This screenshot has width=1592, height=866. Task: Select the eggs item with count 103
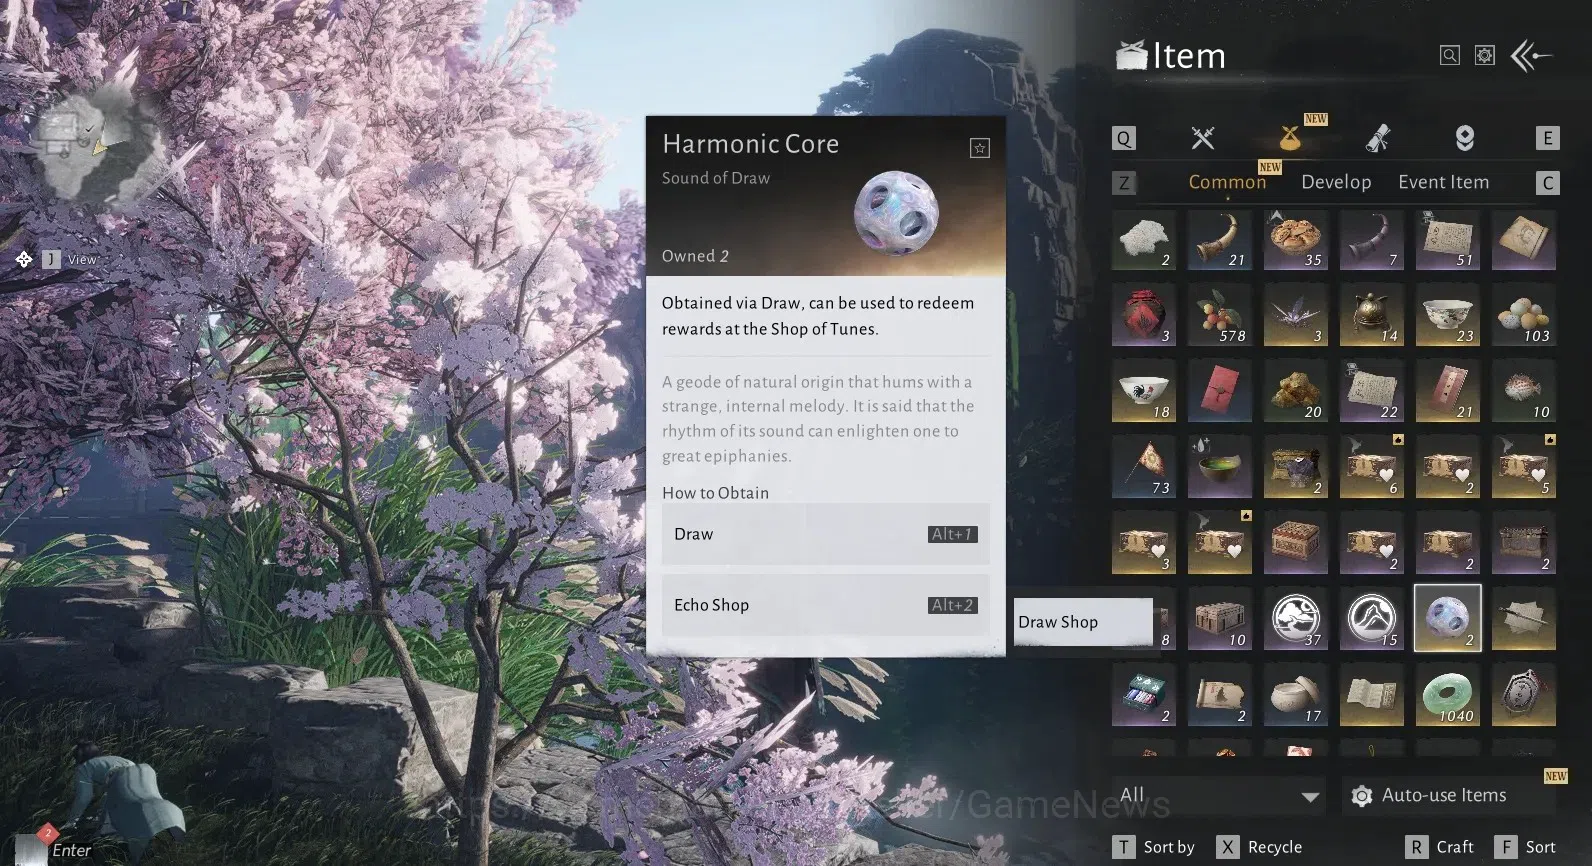(x=1524, y=315)
